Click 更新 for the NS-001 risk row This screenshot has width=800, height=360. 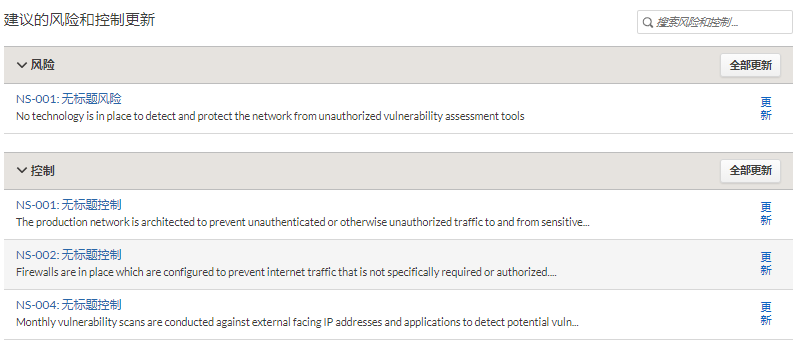(766, 109)
